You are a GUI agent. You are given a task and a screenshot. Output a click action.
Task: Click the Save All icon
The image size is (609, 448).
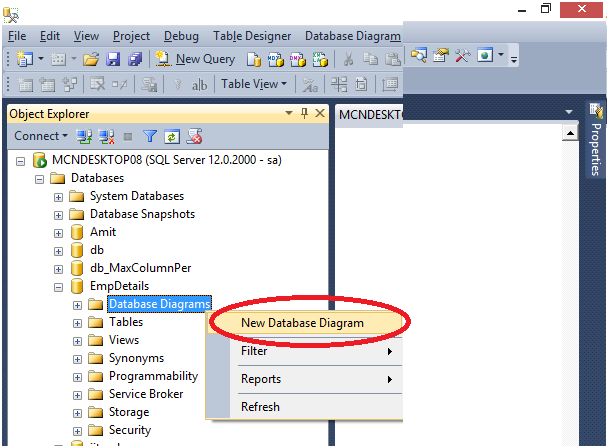[x=135, y=59]
